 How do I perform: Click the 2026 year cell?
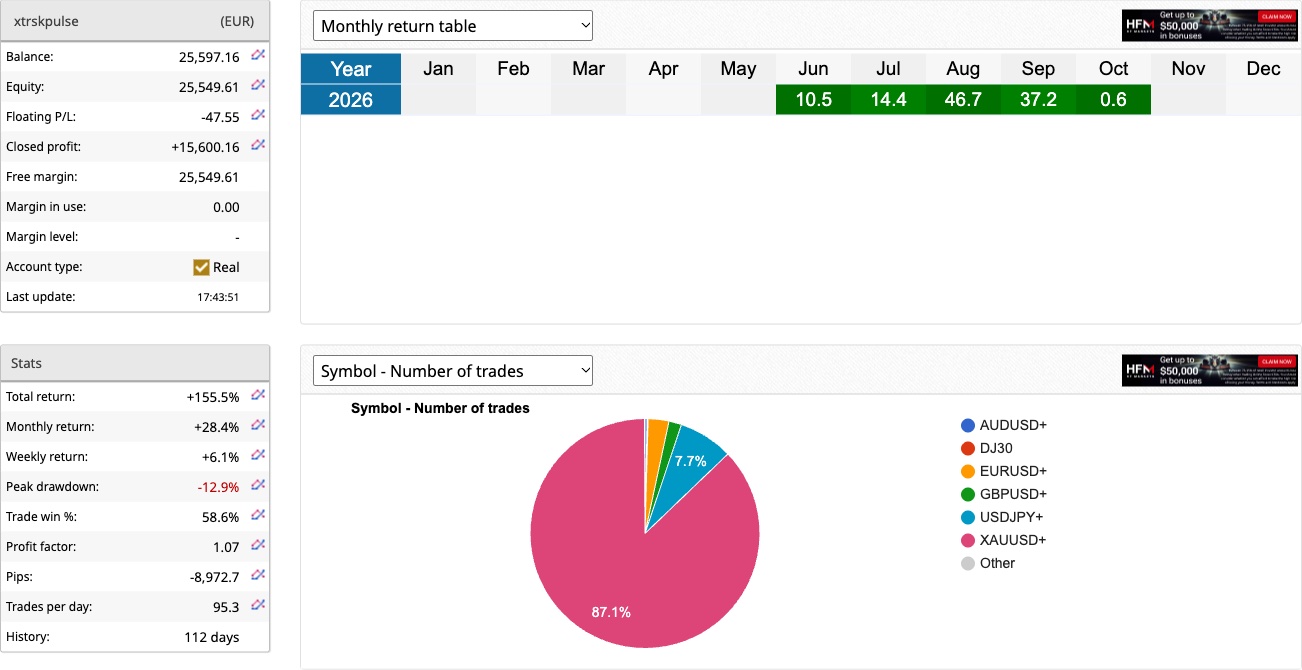coord(351,100)
